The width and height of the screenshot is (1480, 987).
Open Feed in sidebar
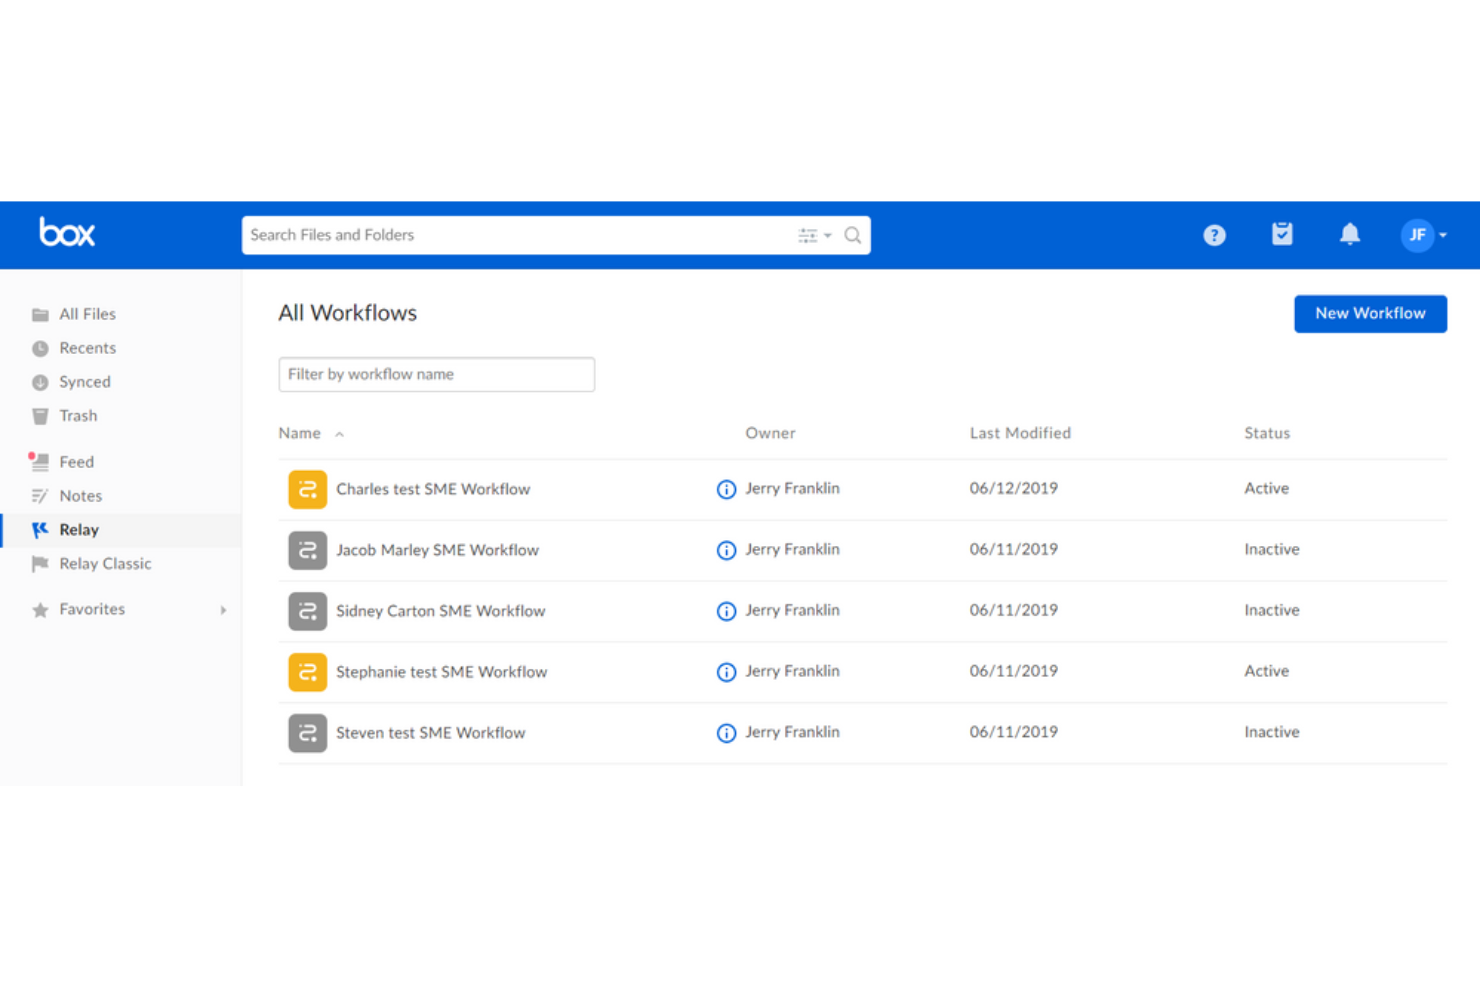pos(76,462)
